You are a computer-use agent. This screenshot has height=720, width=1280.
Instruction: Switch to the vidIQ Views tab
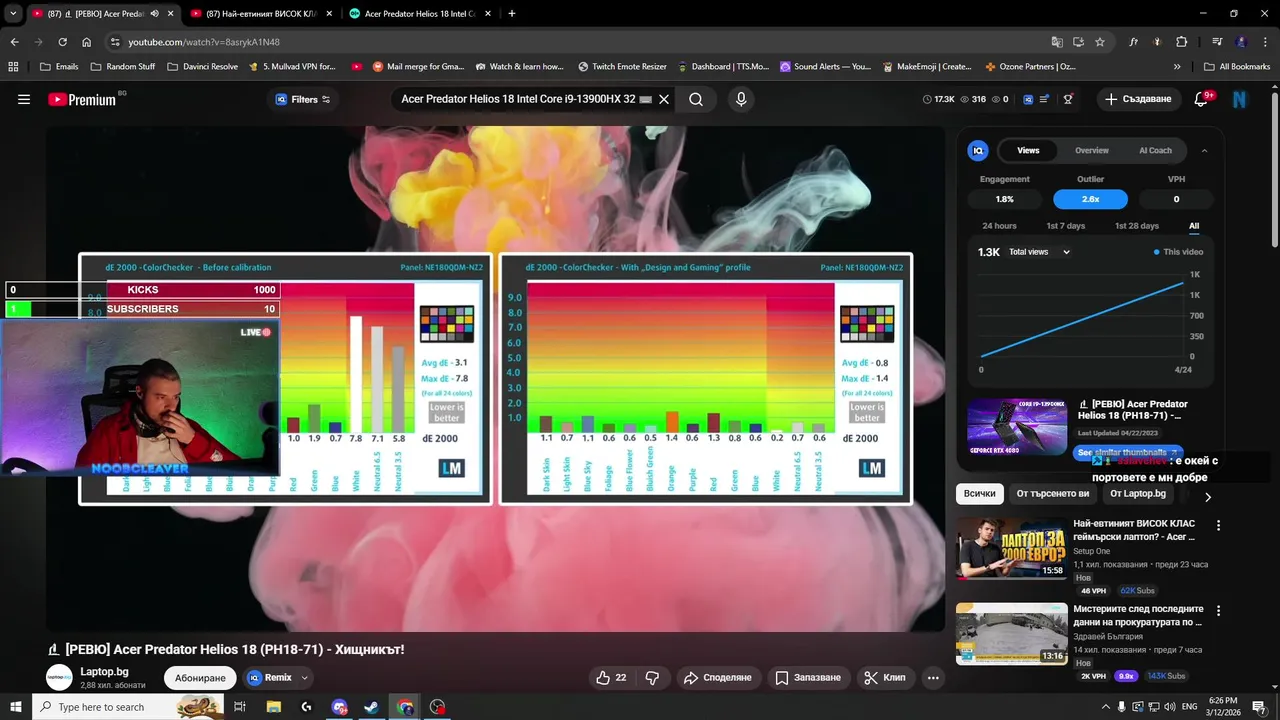coord(1028,150)
